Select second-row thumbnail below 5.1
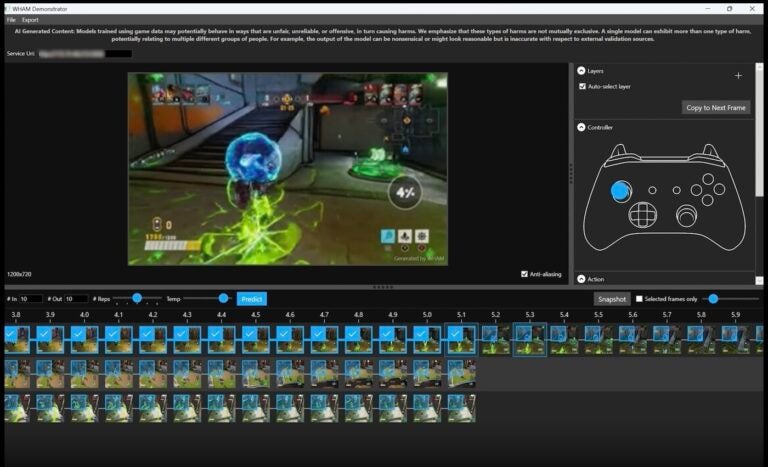The height and width of the screenshot is (467, 768). click(461, 374)
